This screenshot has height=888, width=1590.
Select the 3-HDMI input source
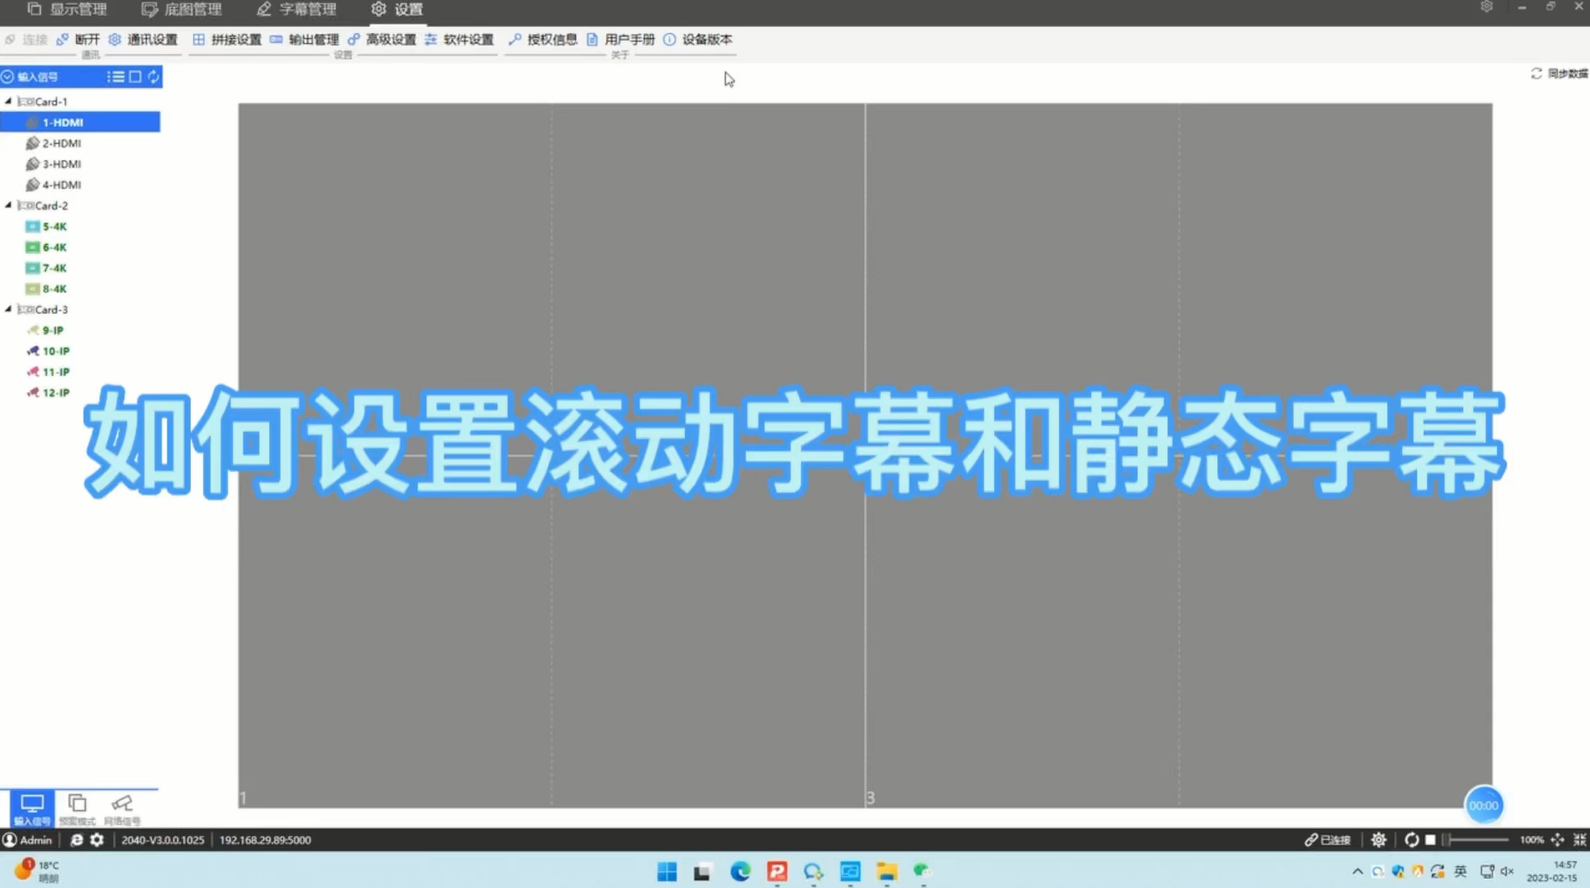point(53,164)
